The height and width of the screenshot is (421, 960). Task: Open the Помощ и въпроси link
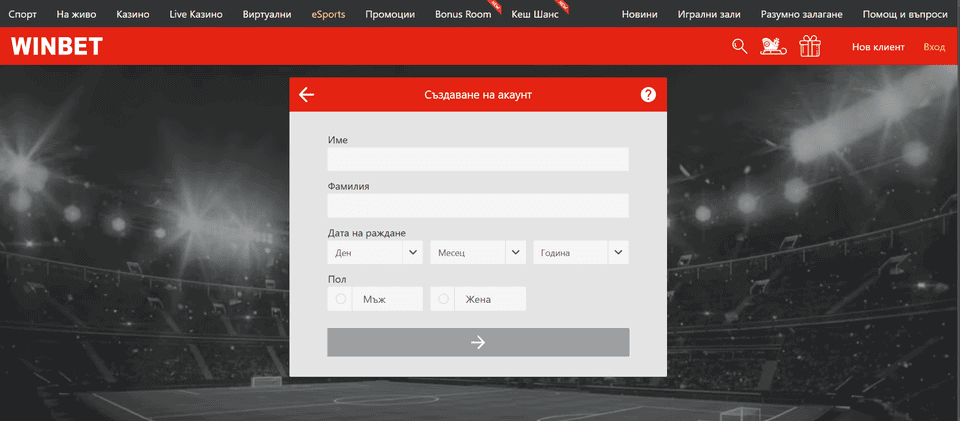905,14
